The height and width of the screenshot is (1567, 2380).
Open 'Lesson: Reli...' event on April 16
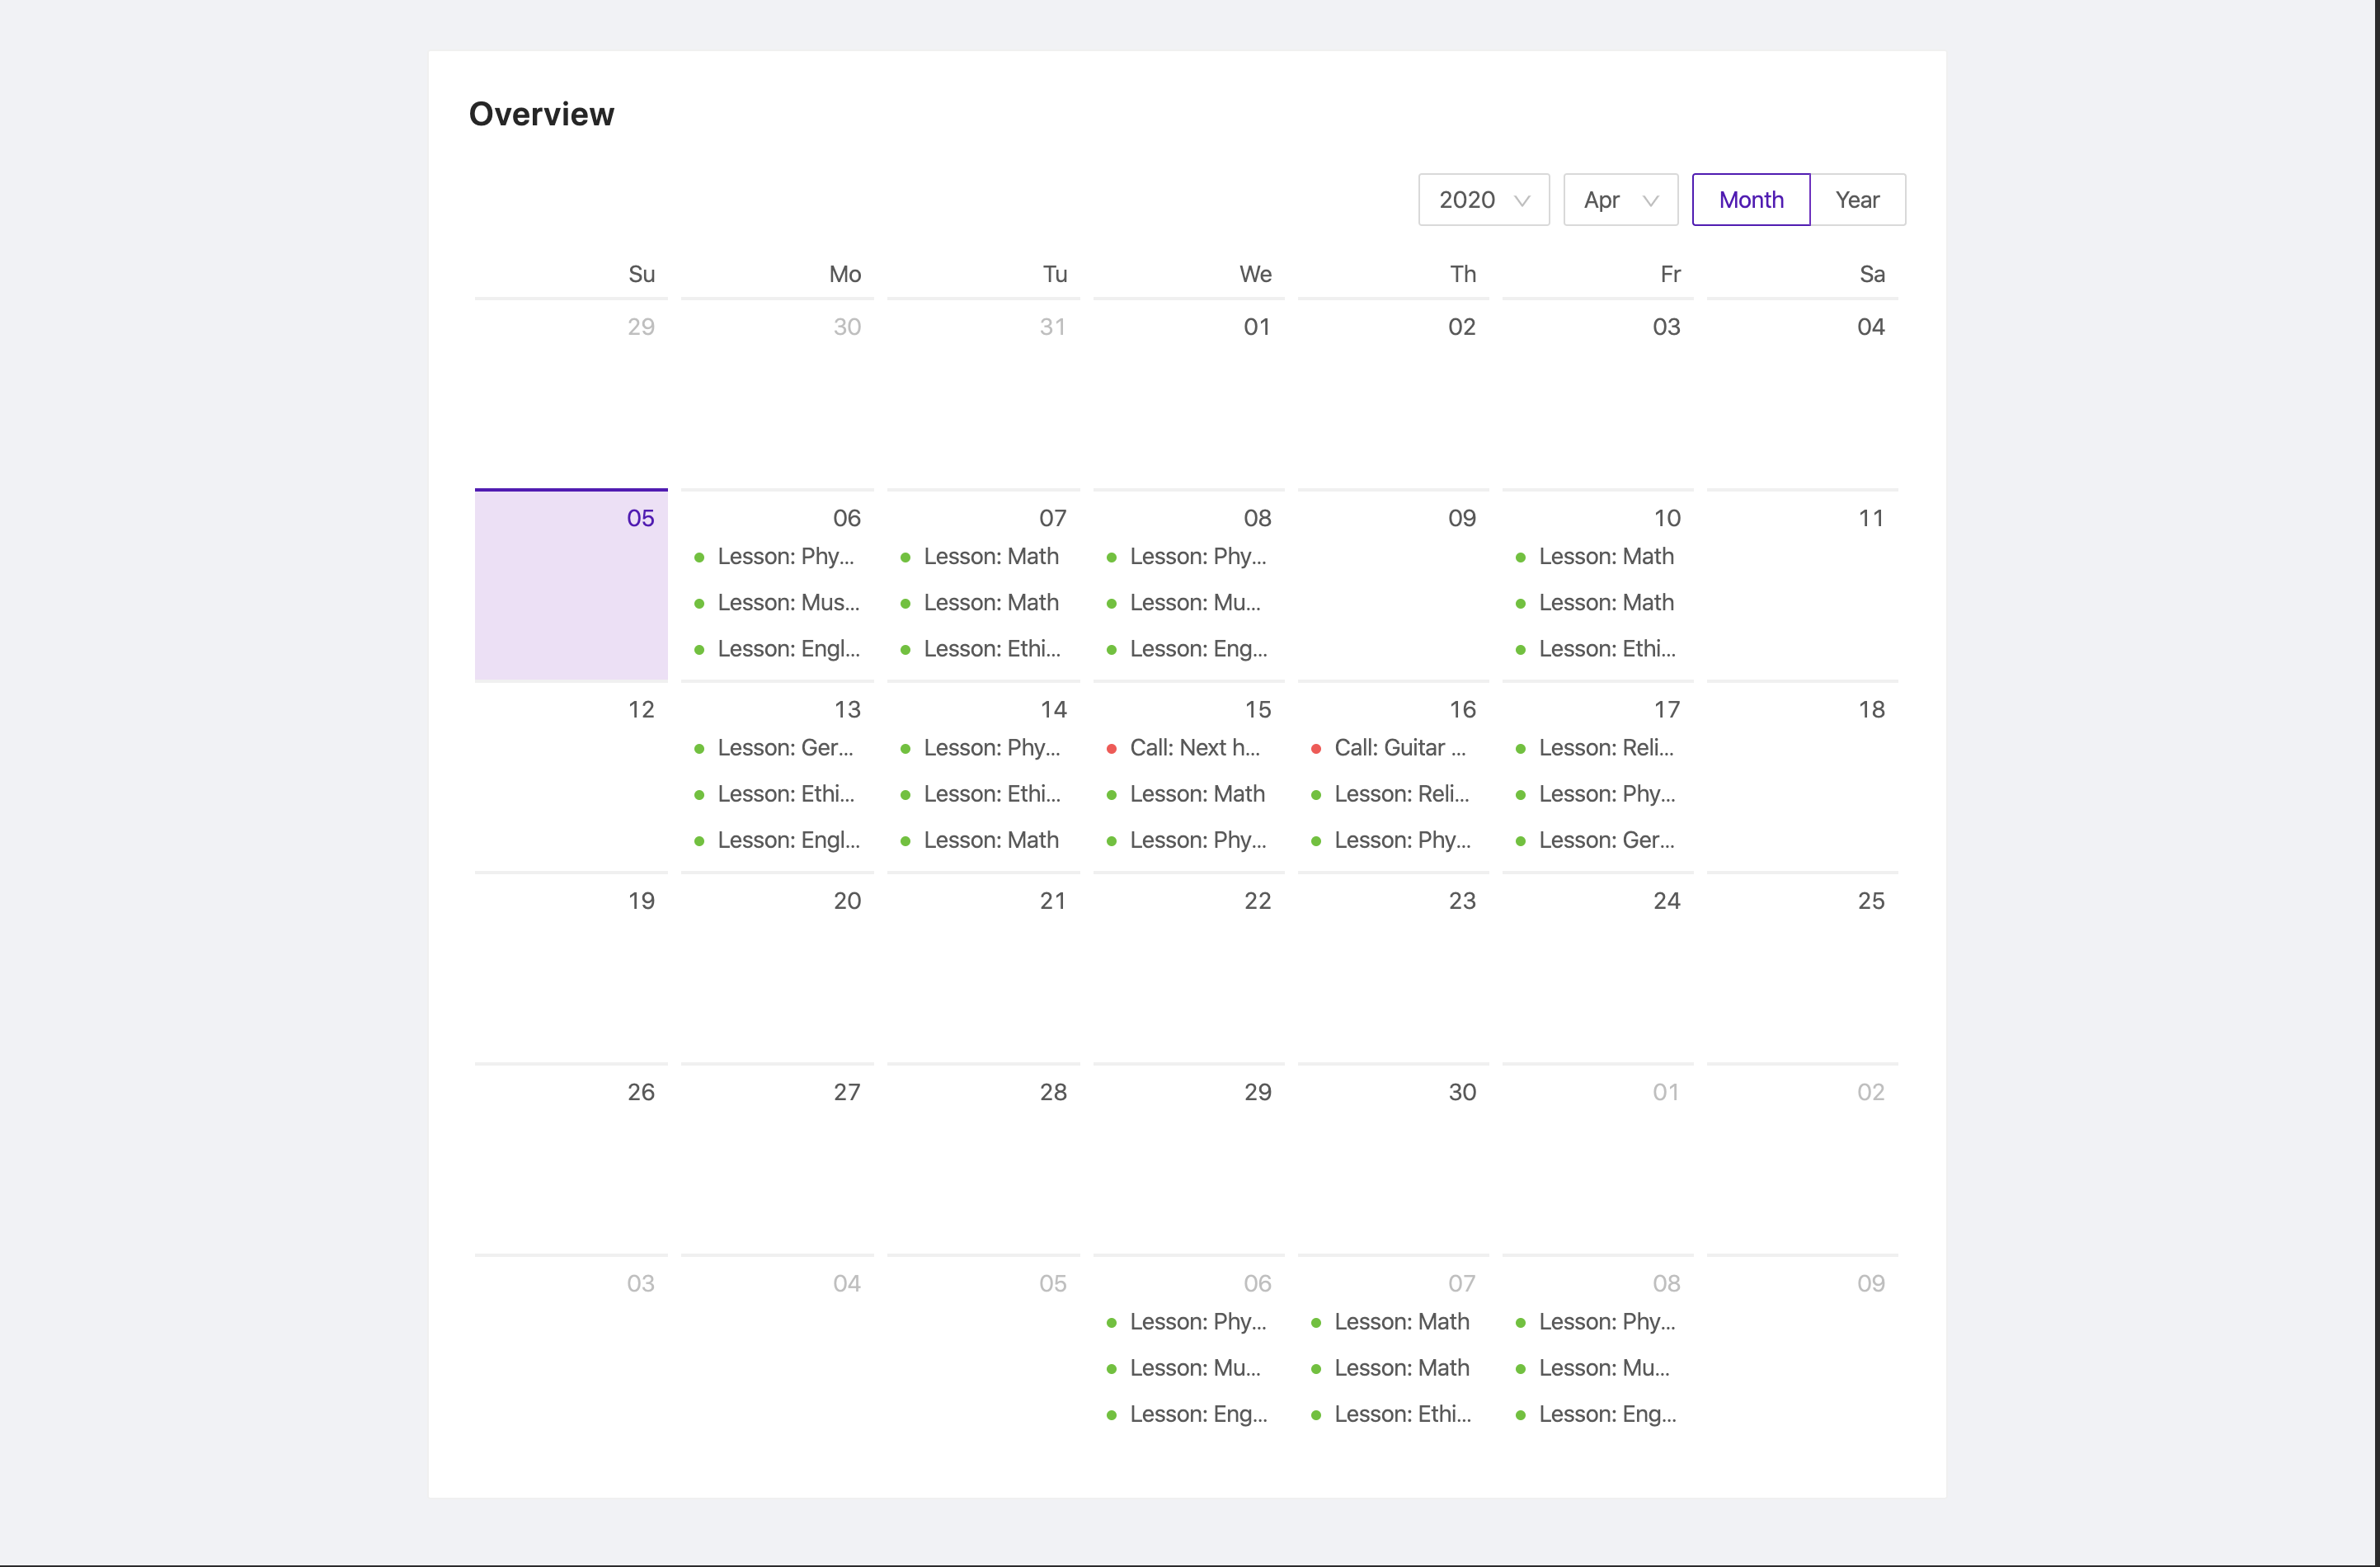coord(1393,794)
